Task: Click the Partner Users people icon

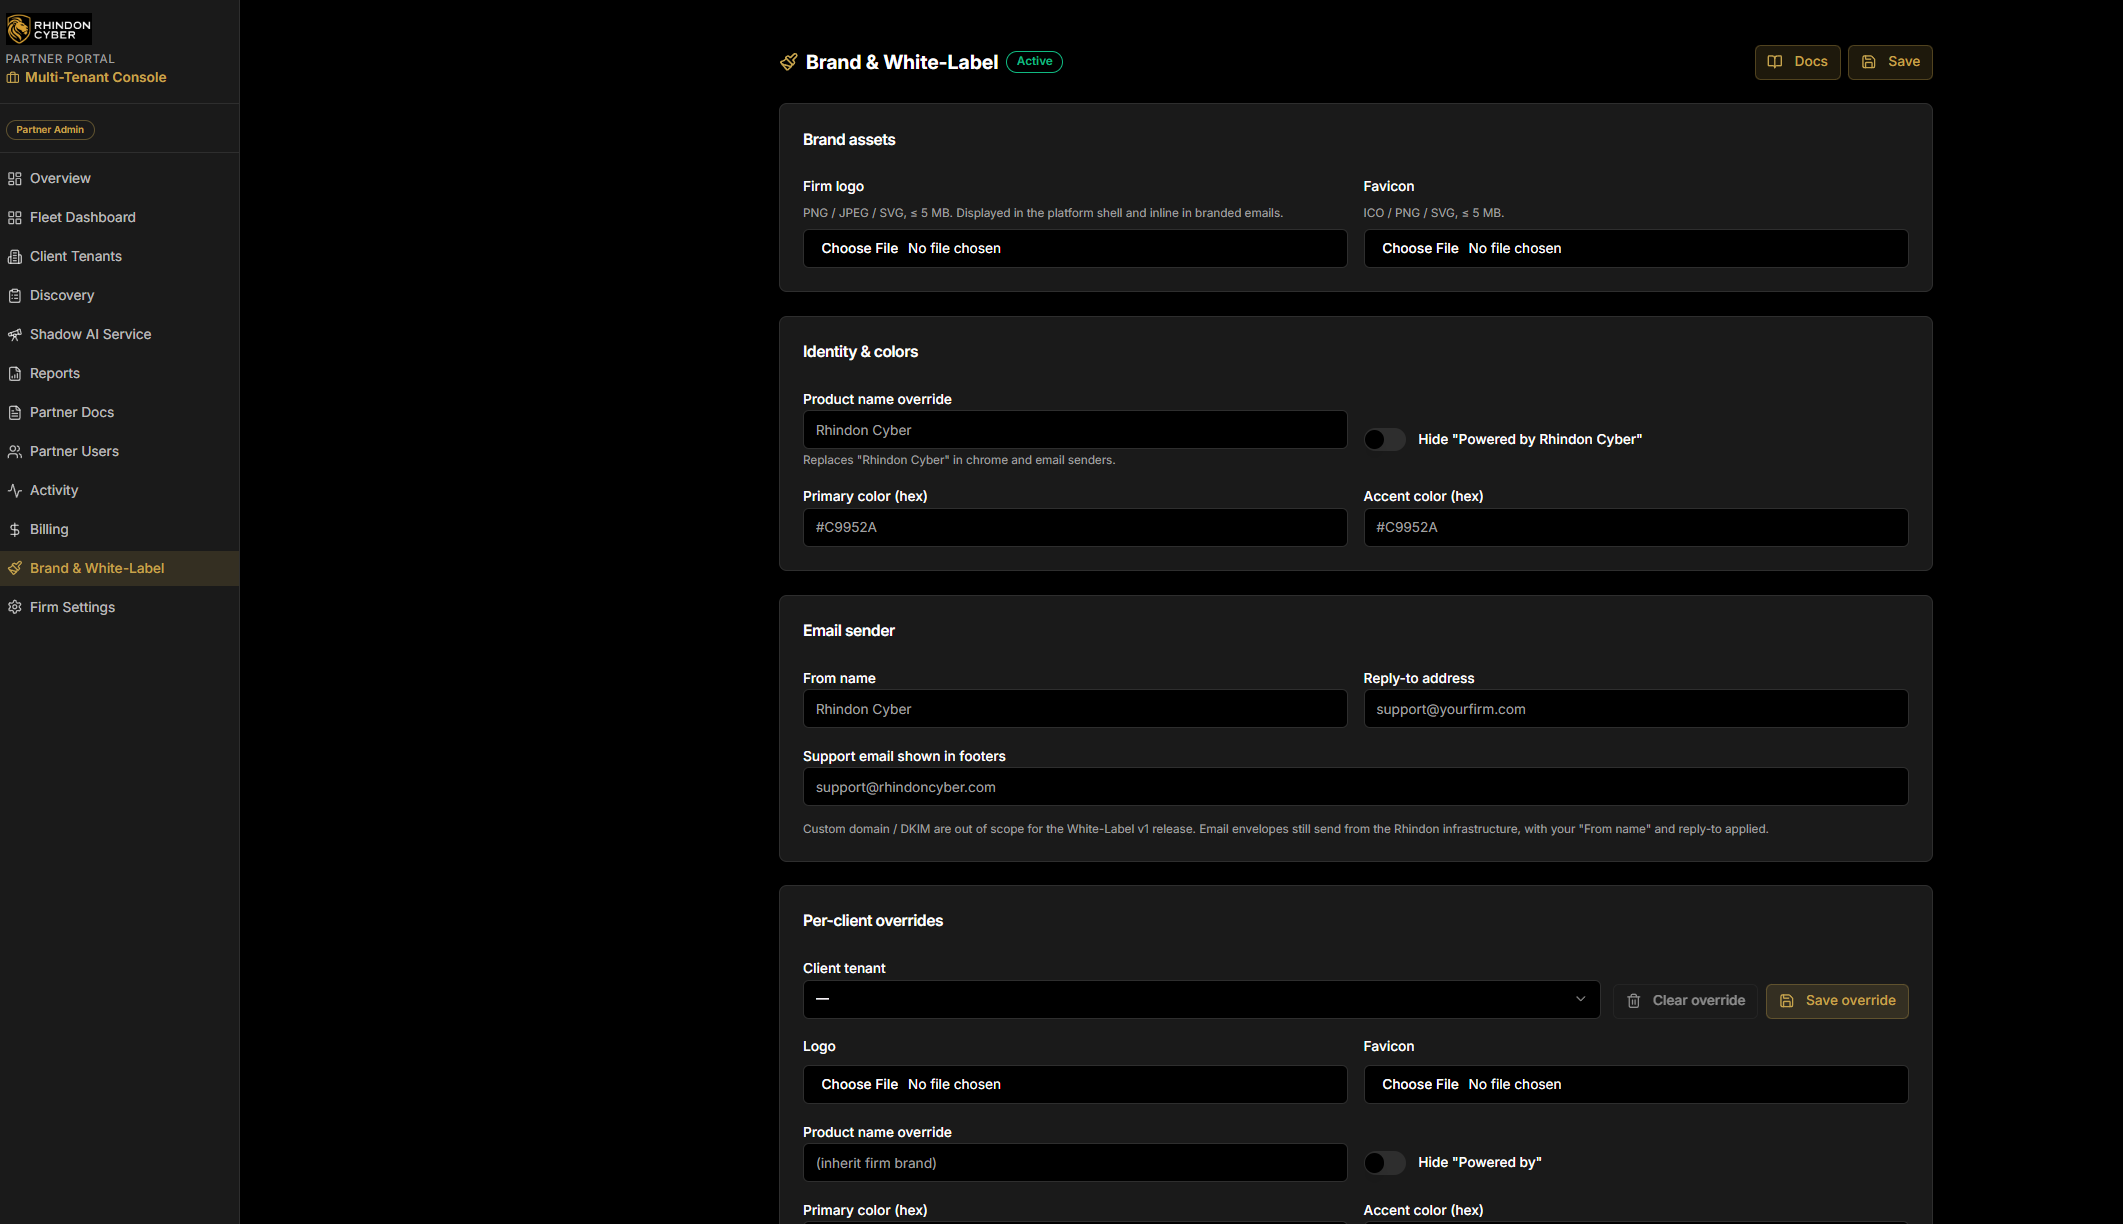Action: 14,452
